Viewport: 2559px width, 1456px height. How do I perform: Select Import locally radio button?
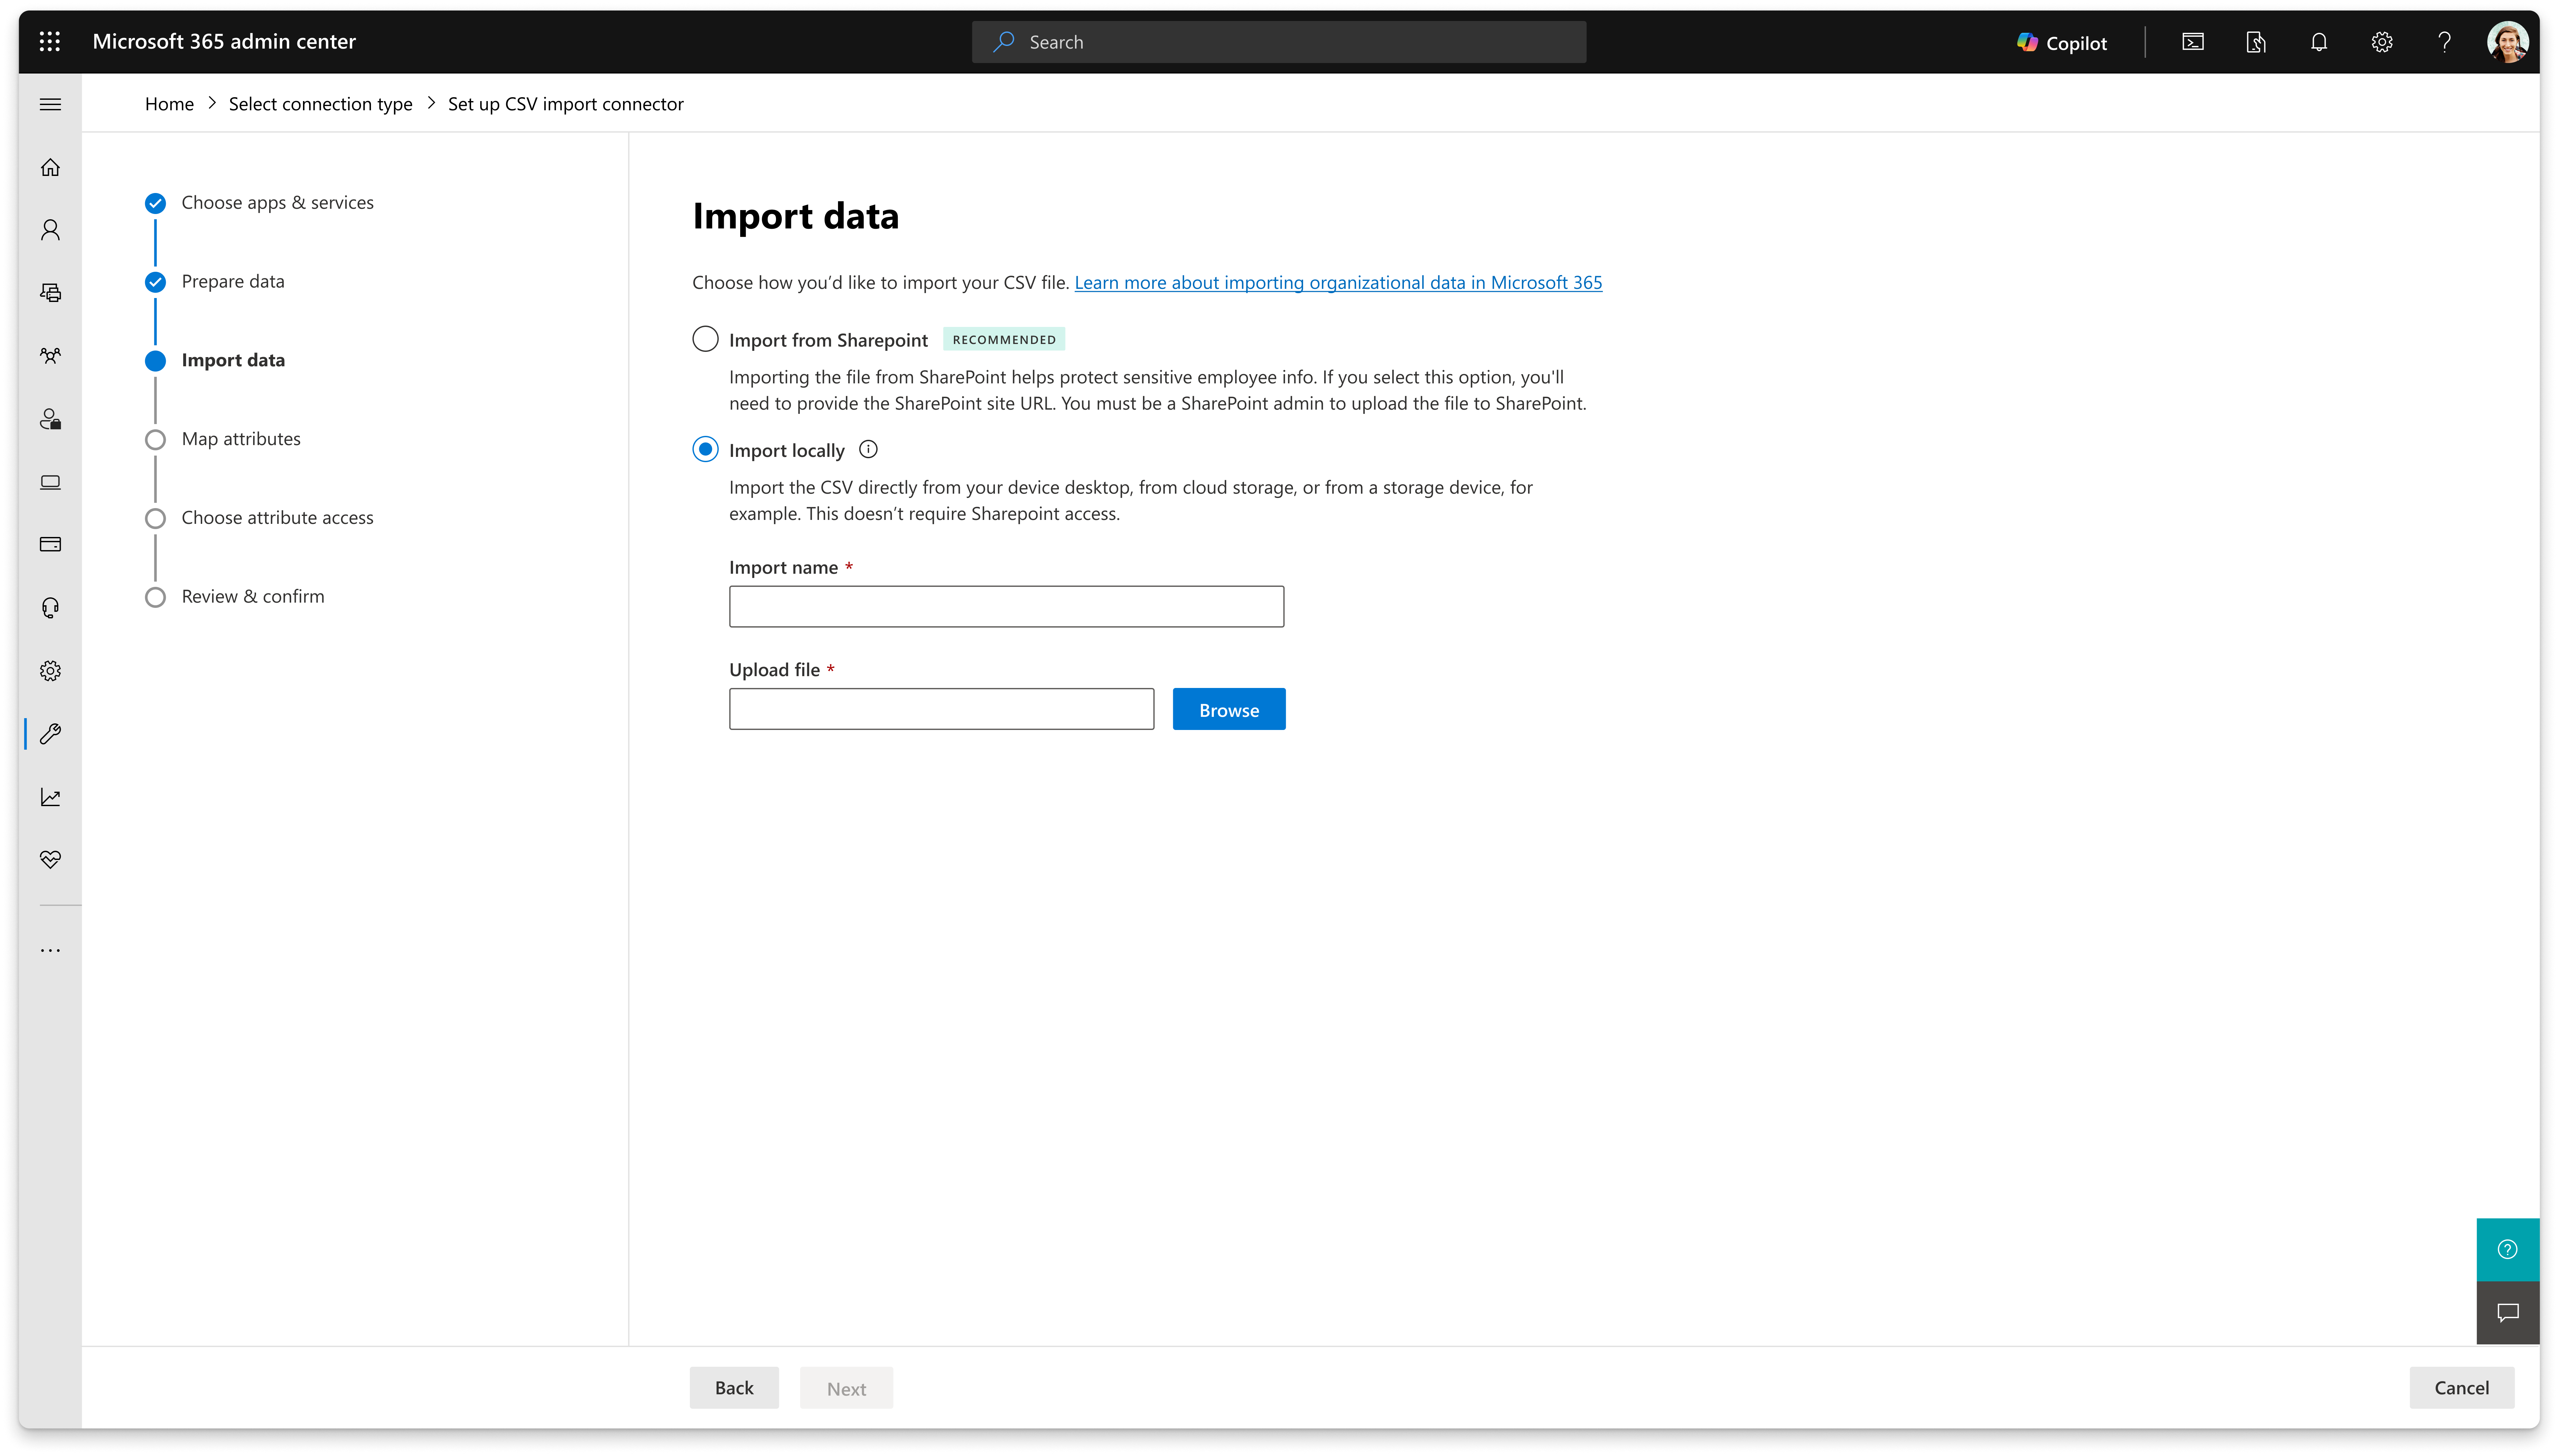click(705, 449)
